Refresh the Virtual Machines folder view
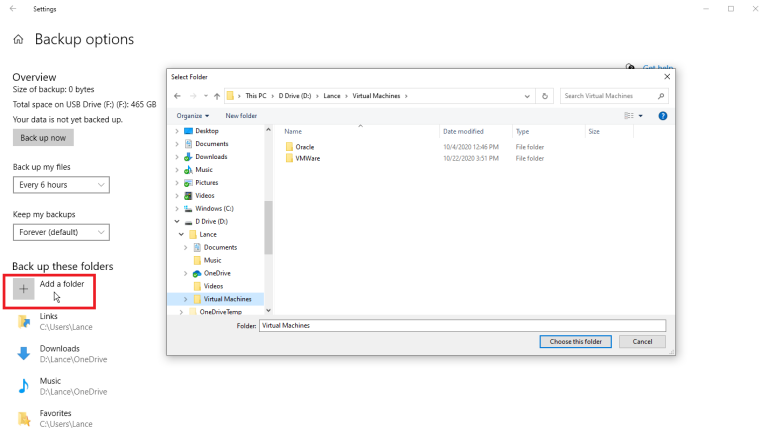Image resolution: width=768 pixels, height=429 pixels. click(x=545, y=96)
